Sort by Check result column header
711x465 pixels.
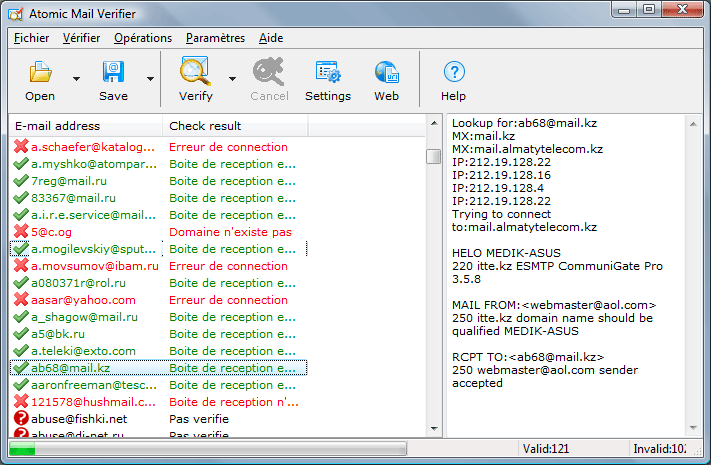pos(235,126)
